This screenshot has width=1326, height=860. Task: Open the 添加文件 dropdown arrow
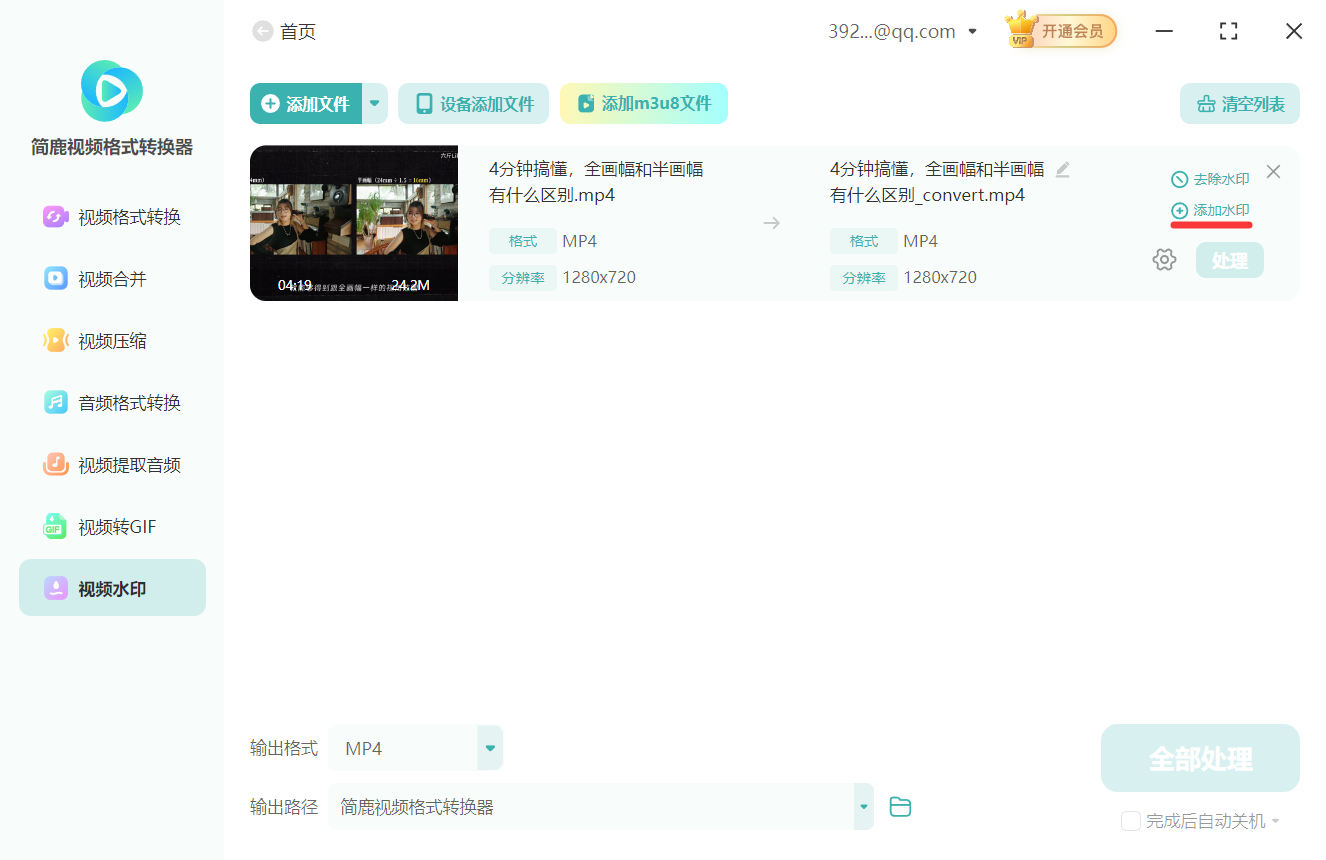374,103
